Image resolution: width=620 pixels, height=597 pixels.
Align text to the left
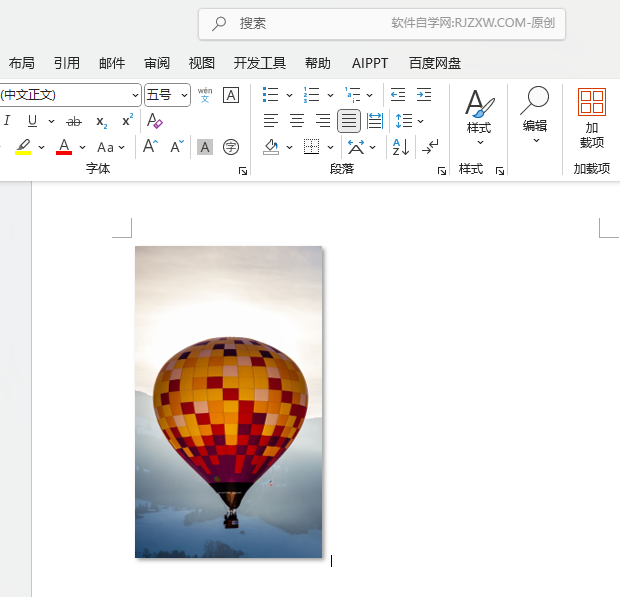coord(270,121)
